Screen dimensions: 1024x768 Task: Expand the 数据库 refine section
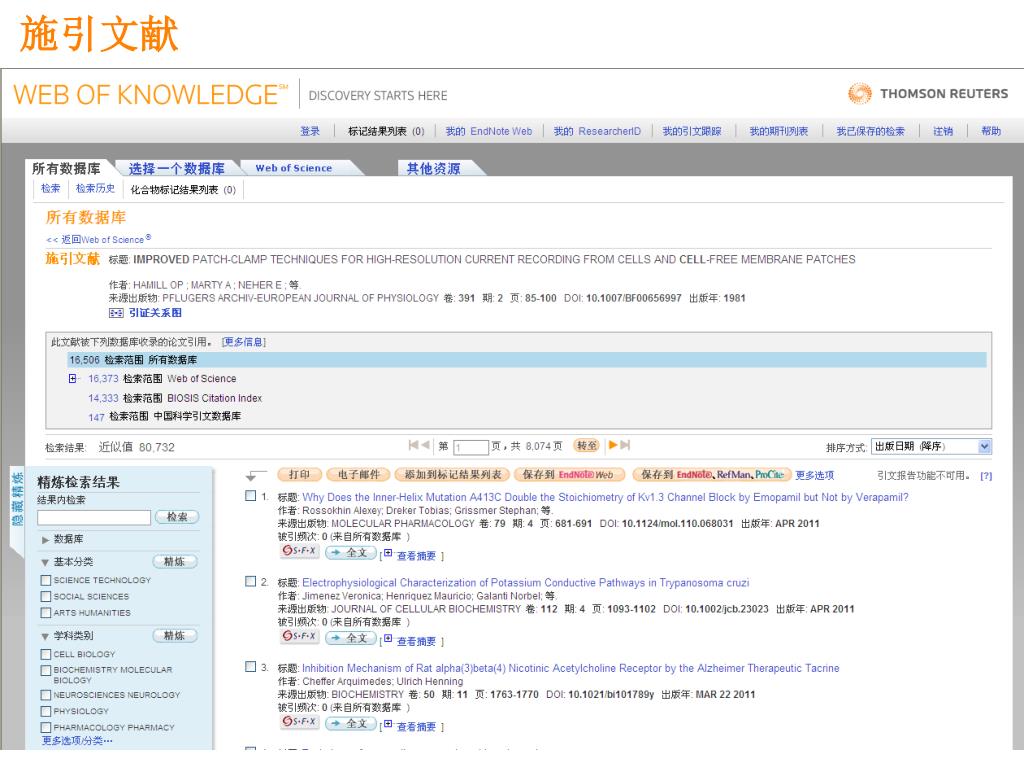click(45, 539)
